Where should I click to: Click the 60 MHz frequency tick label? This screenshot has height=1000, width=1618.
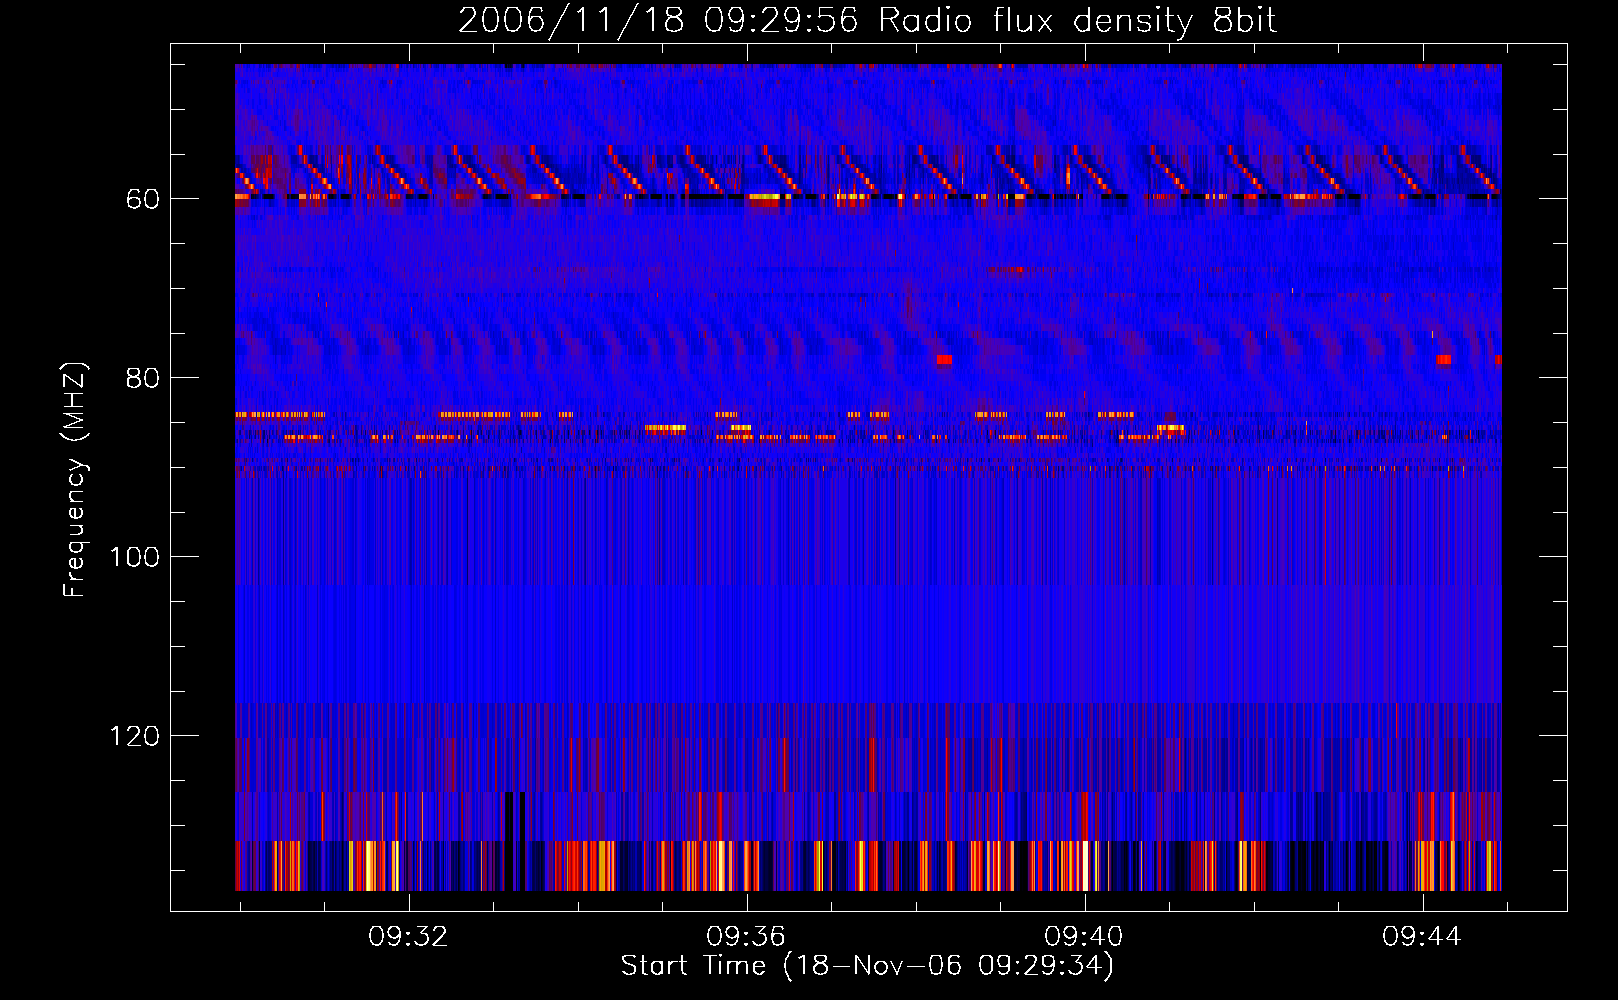pos(142,200)
